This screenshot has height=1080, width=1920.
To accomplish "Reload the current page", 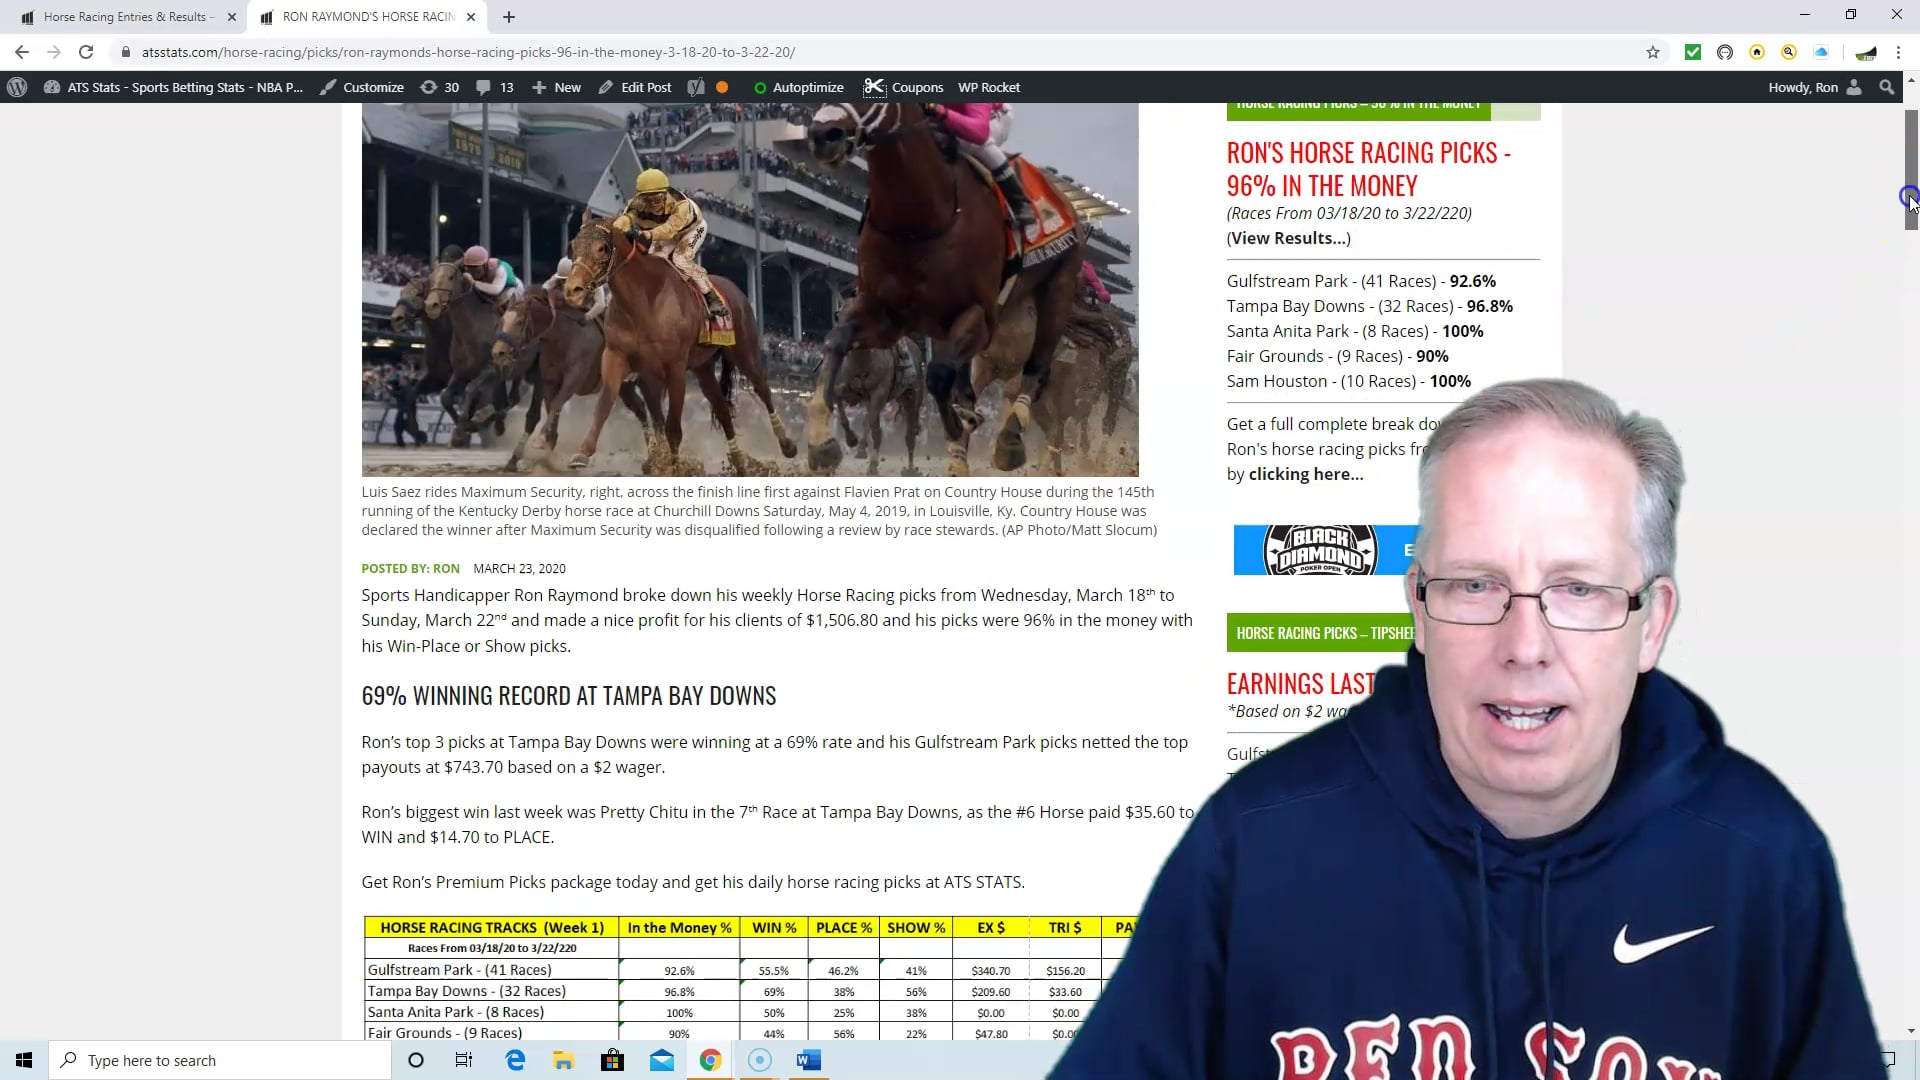I will (x=86, y=52).
